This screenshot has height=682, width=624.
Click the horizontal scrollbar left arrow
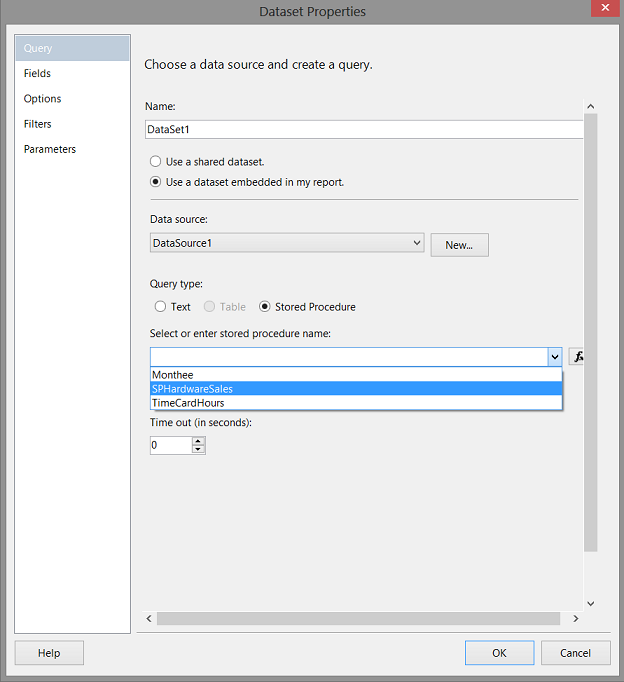[150, 619]
